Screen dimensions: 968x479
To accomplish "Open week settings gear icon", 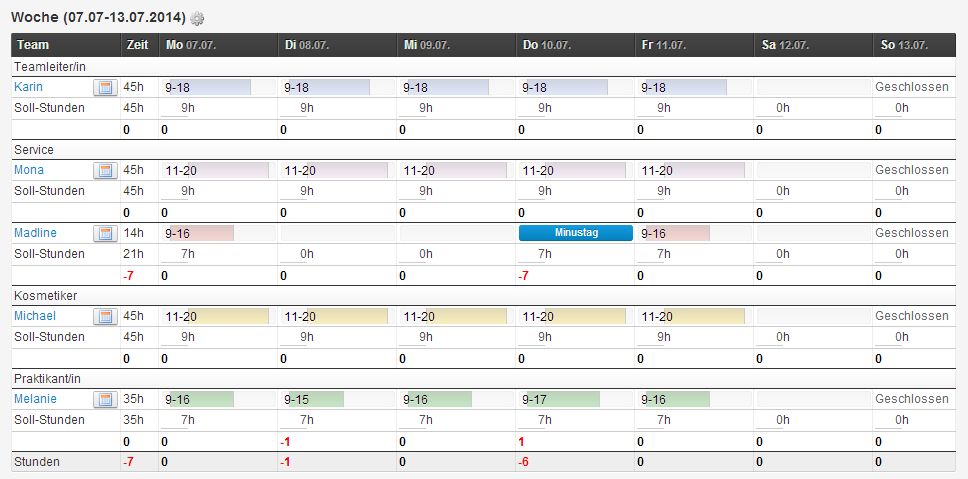I will (197, 19).
